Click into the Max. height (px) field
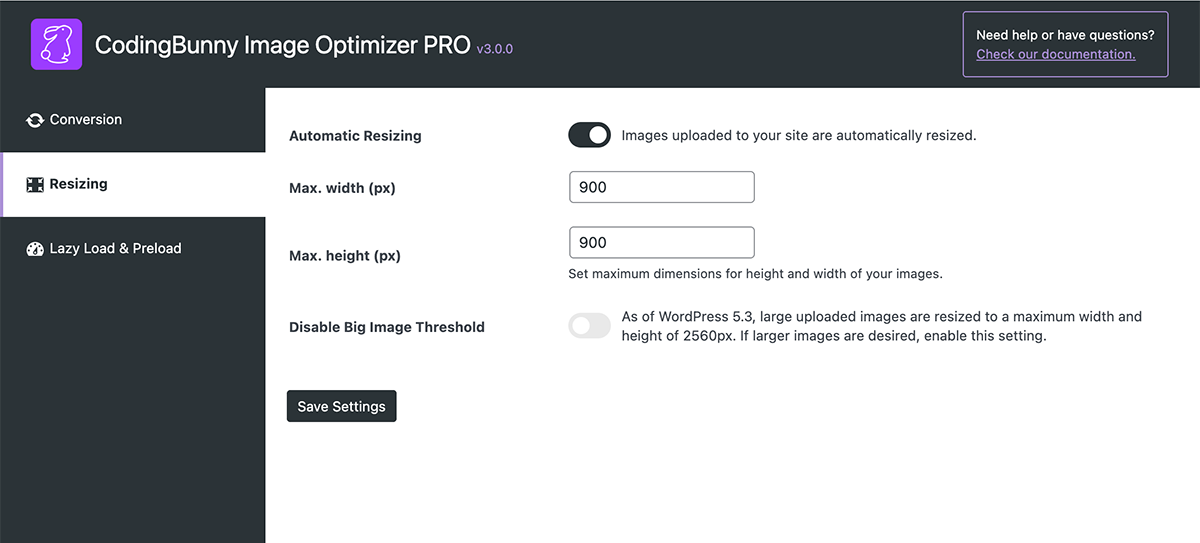 pos(661,243)
